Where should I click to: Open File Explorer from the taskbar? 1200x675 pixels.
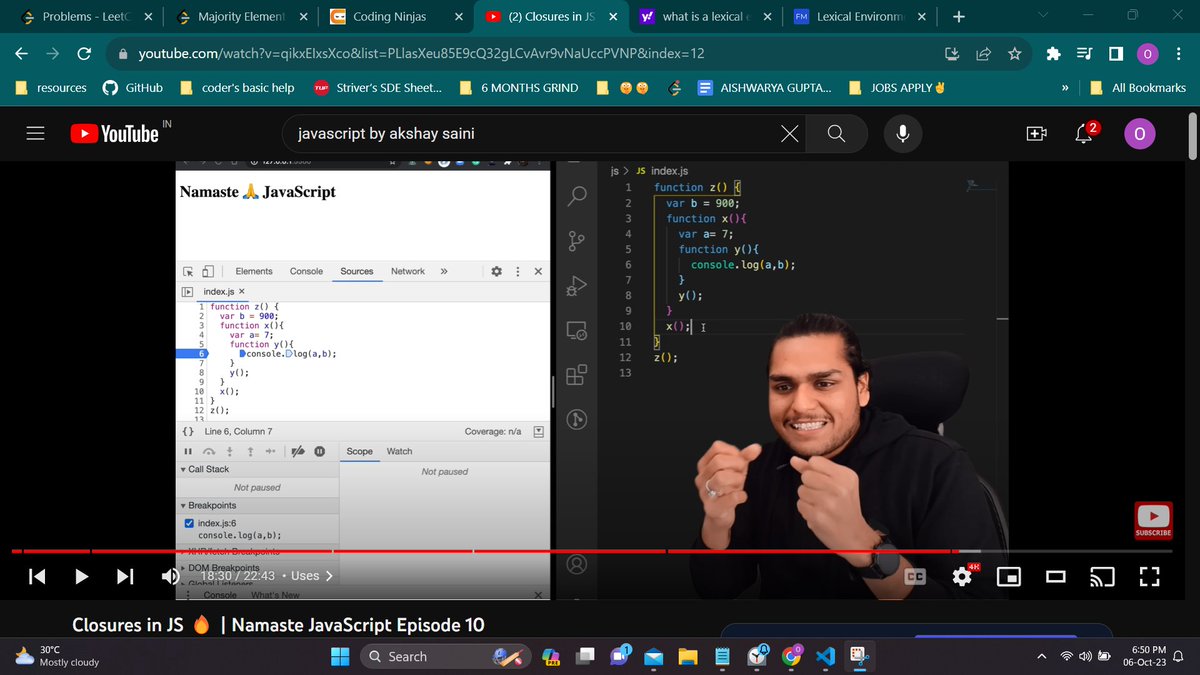point(688,656)
